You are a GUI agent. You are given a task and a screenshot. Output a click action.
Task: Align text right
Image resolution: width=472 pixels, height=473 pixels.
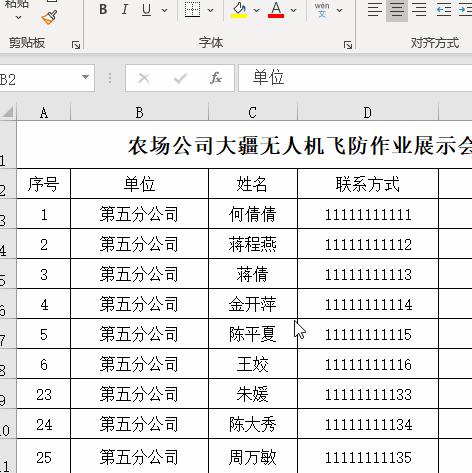[419, 10]
